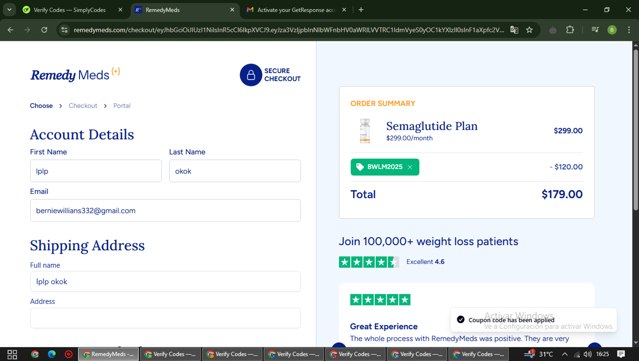
Task: Click the Trustpilot rating stars beside Excellent
Action: click(x=369, y=262)
